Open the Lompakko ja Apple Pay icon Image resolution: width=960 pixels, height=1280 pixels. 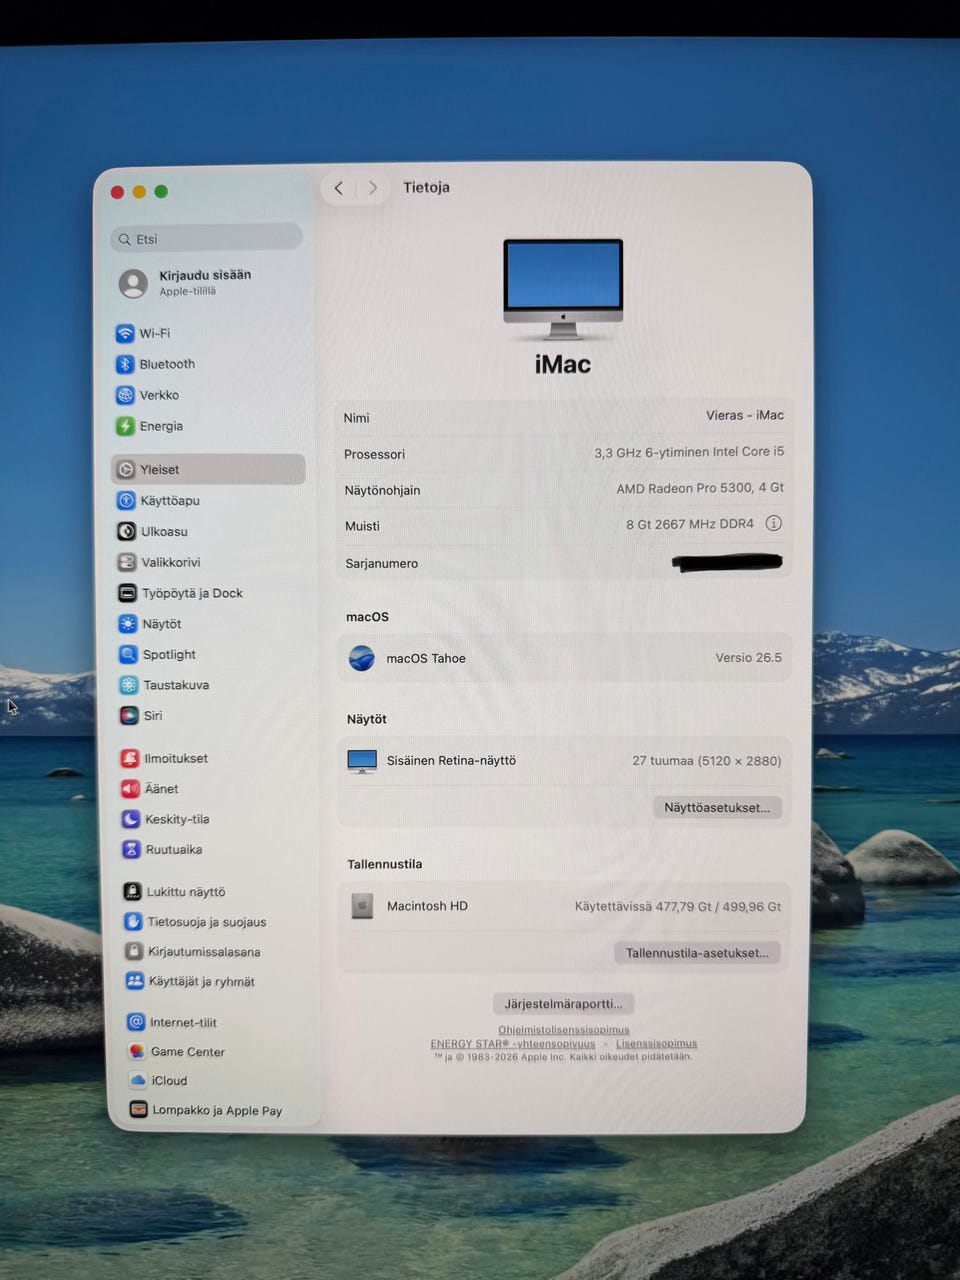(x=138, y=1109)
